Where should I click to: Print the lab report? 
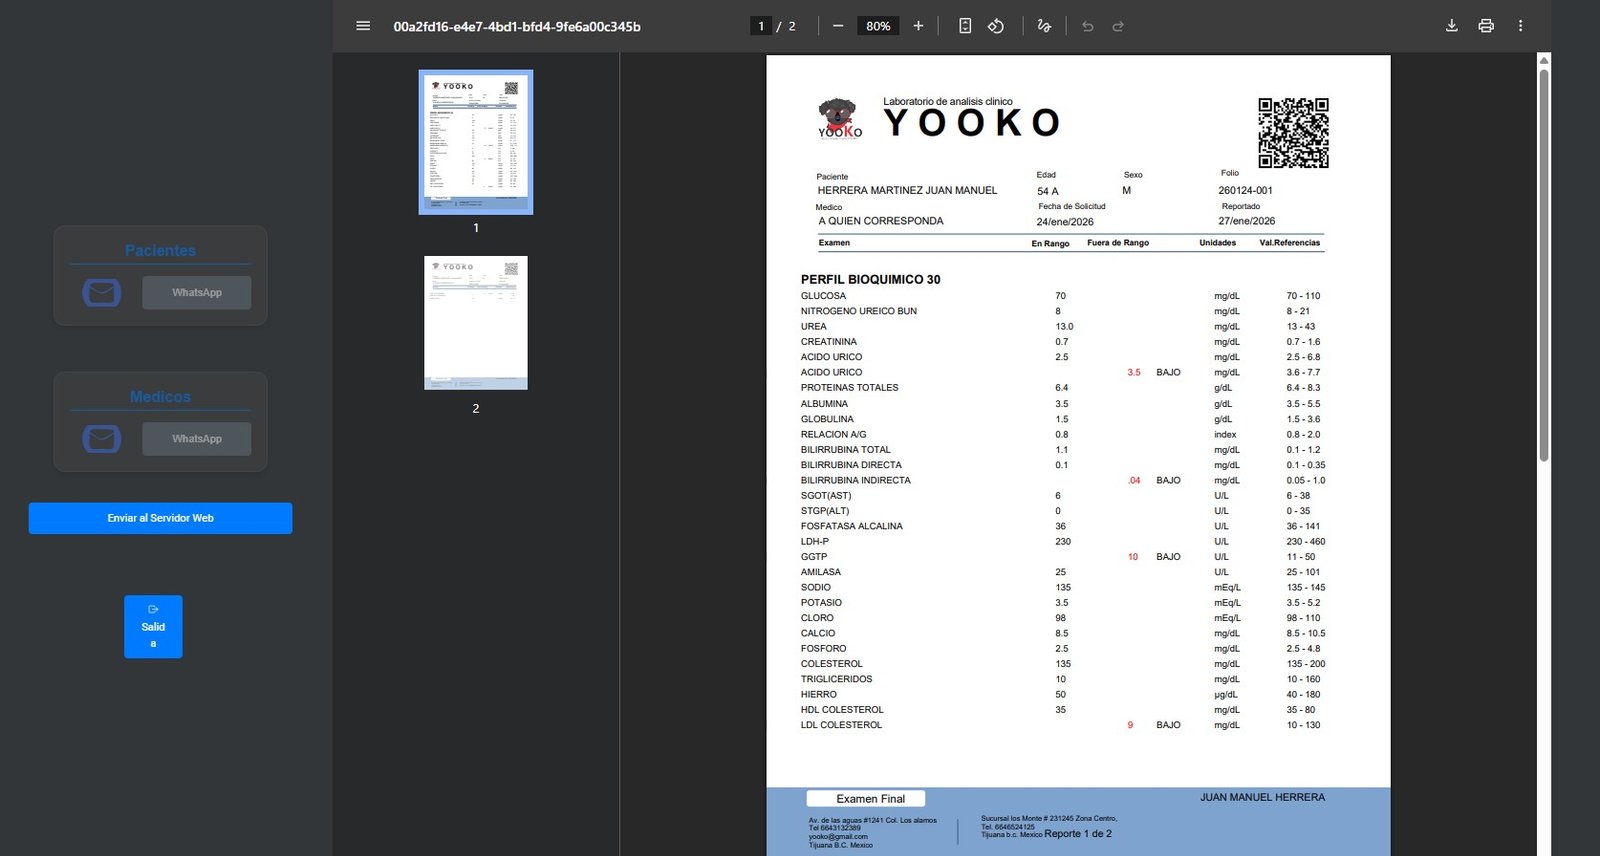tap(1486, 26)
